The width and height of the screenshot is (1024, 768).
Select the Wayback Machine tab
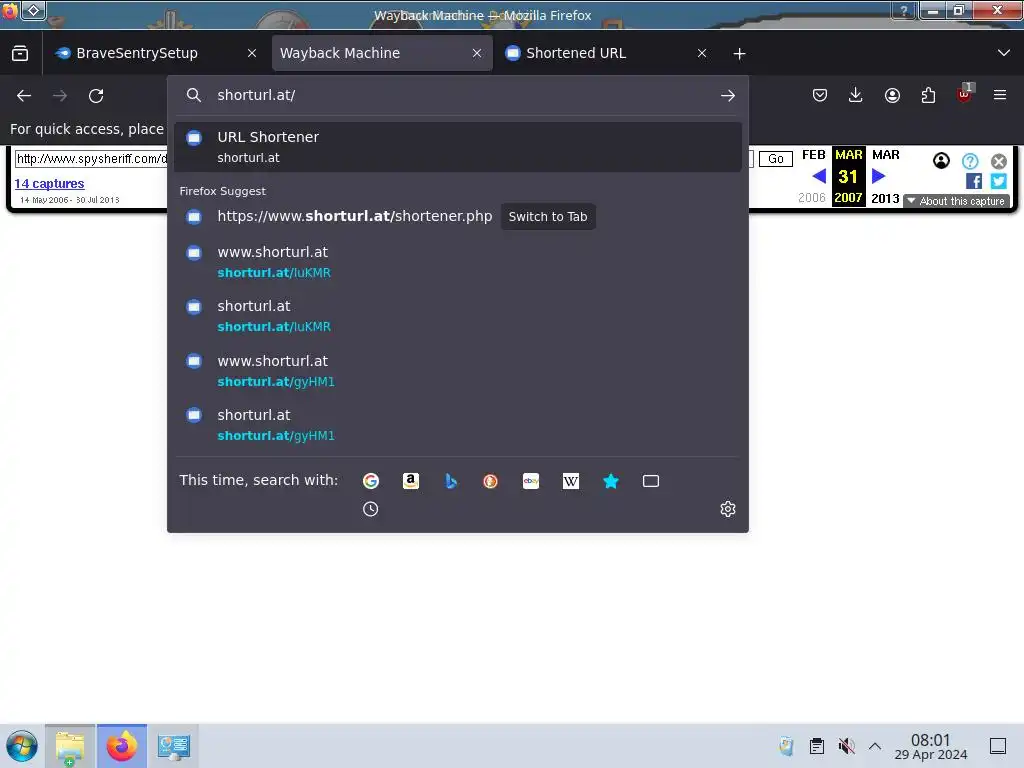tap(340, 53)
